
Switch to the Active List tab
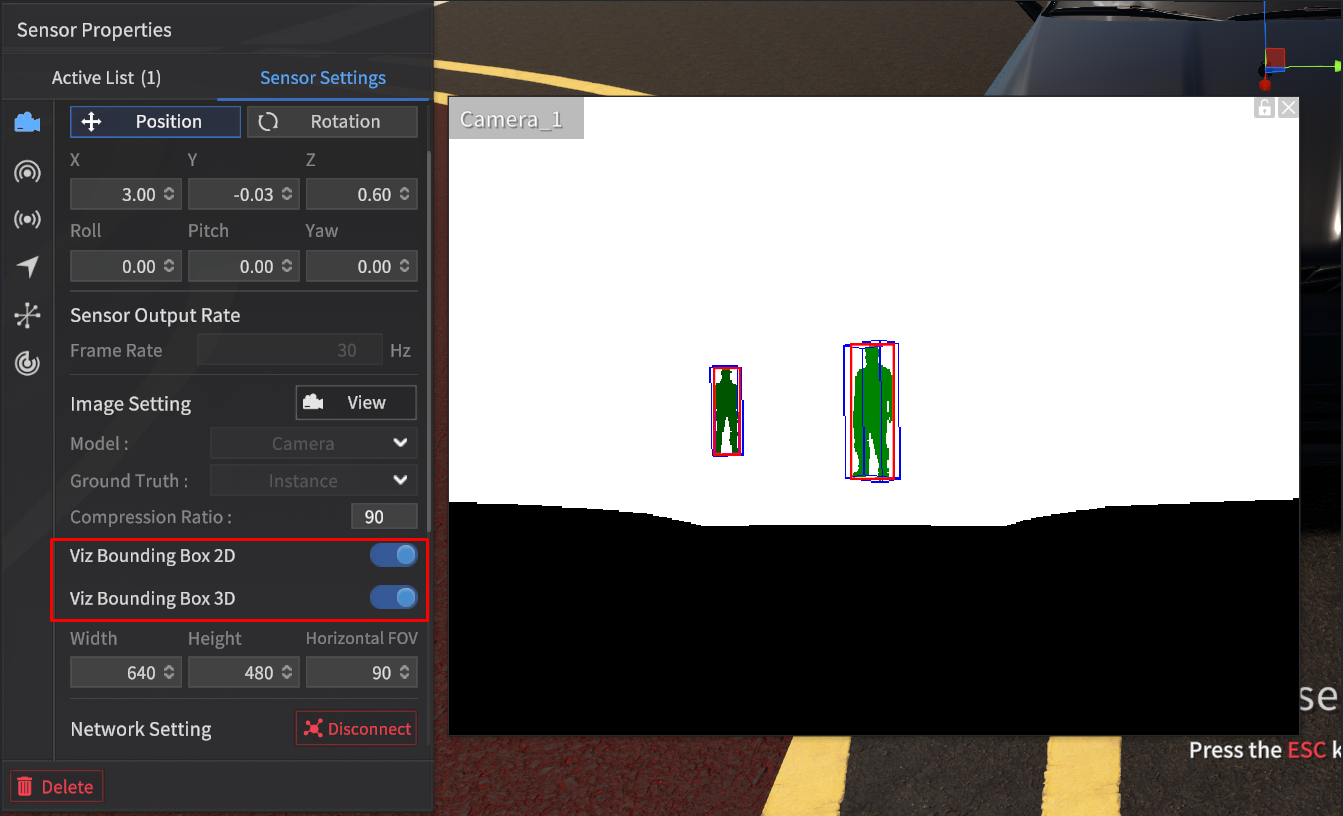click(106, 77)
